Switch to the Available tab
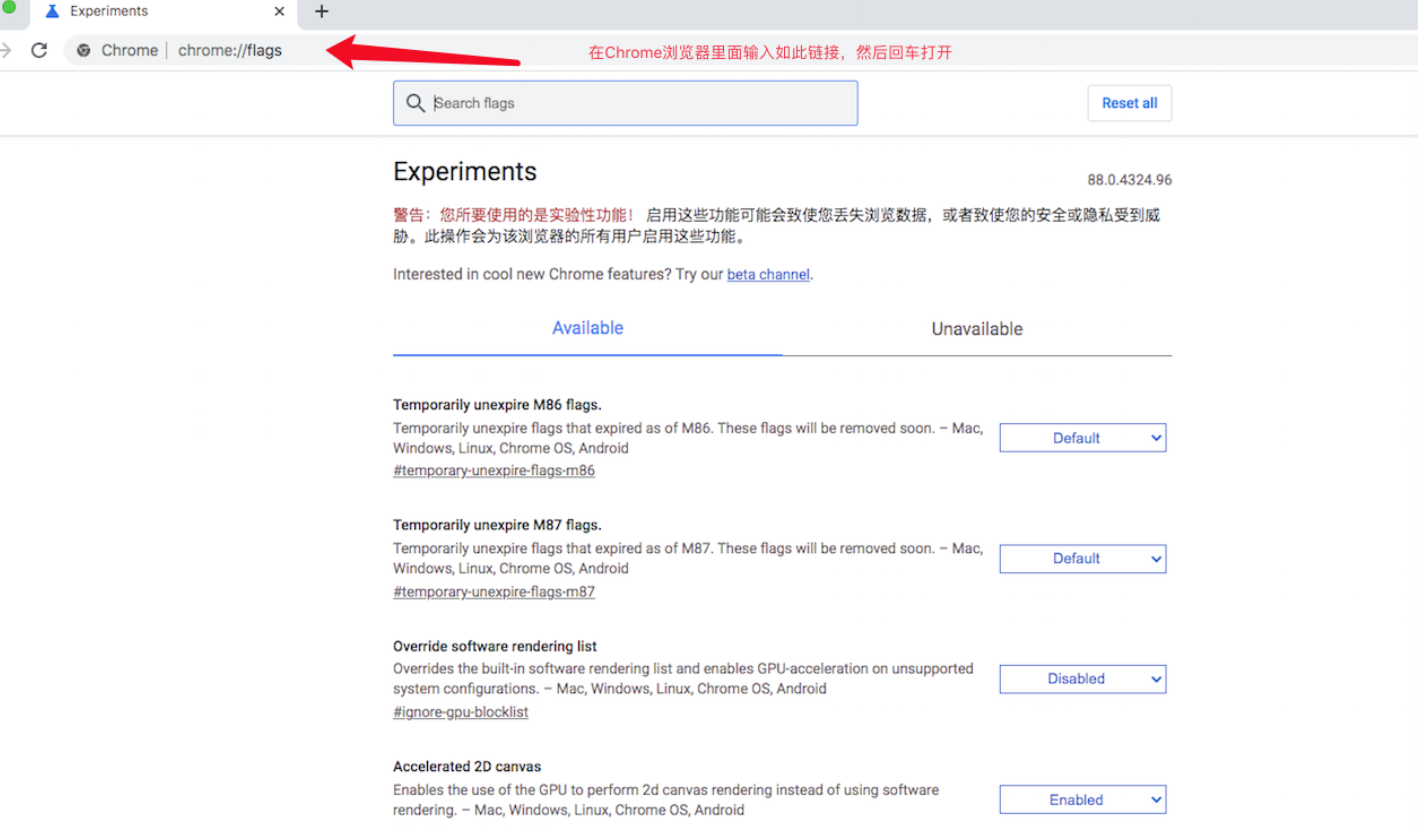This screenshot has width=1418, height=826. (588, 328)
